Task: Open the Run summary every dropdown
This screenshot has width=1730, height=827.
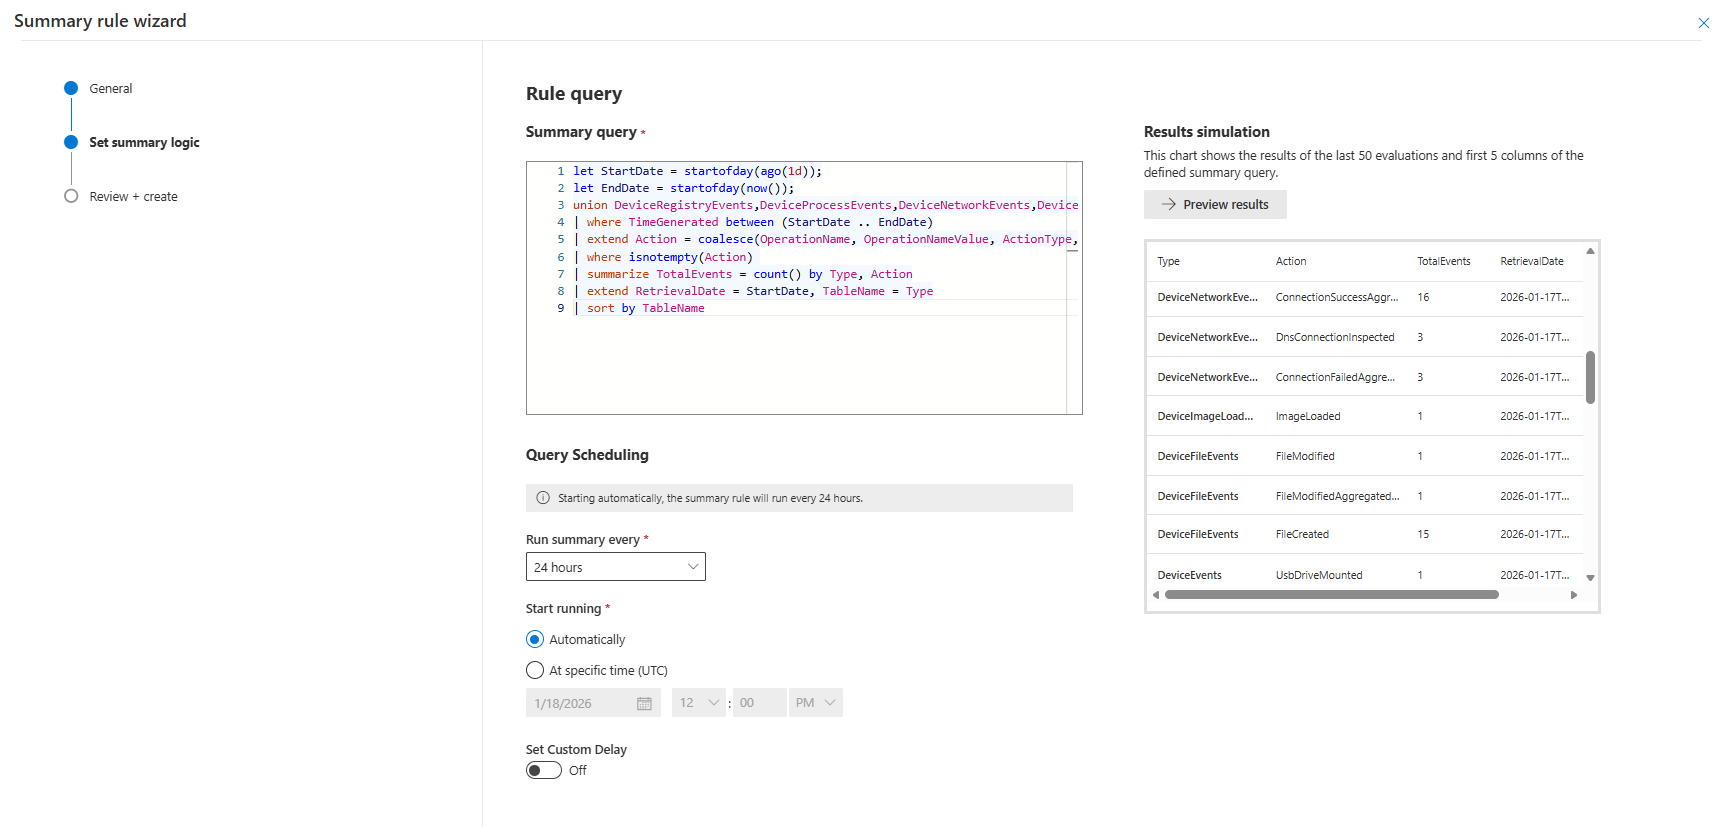Action: tap(615, 567)
